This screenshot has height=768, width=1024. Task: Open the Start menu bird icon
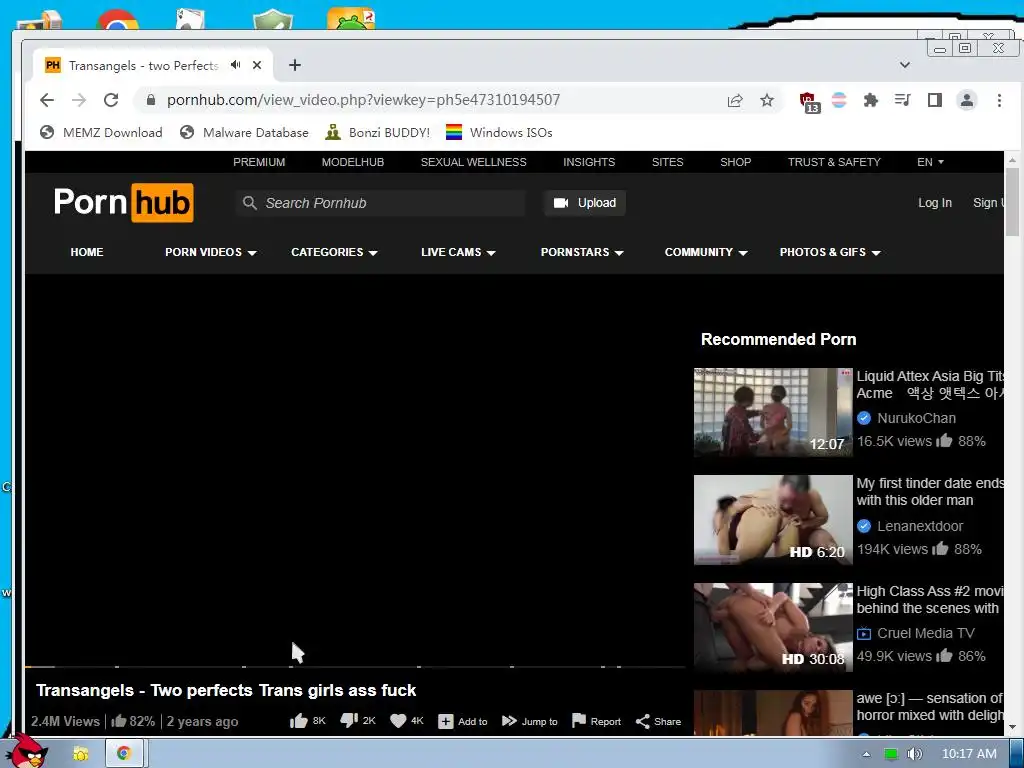(x=29, y=750)
